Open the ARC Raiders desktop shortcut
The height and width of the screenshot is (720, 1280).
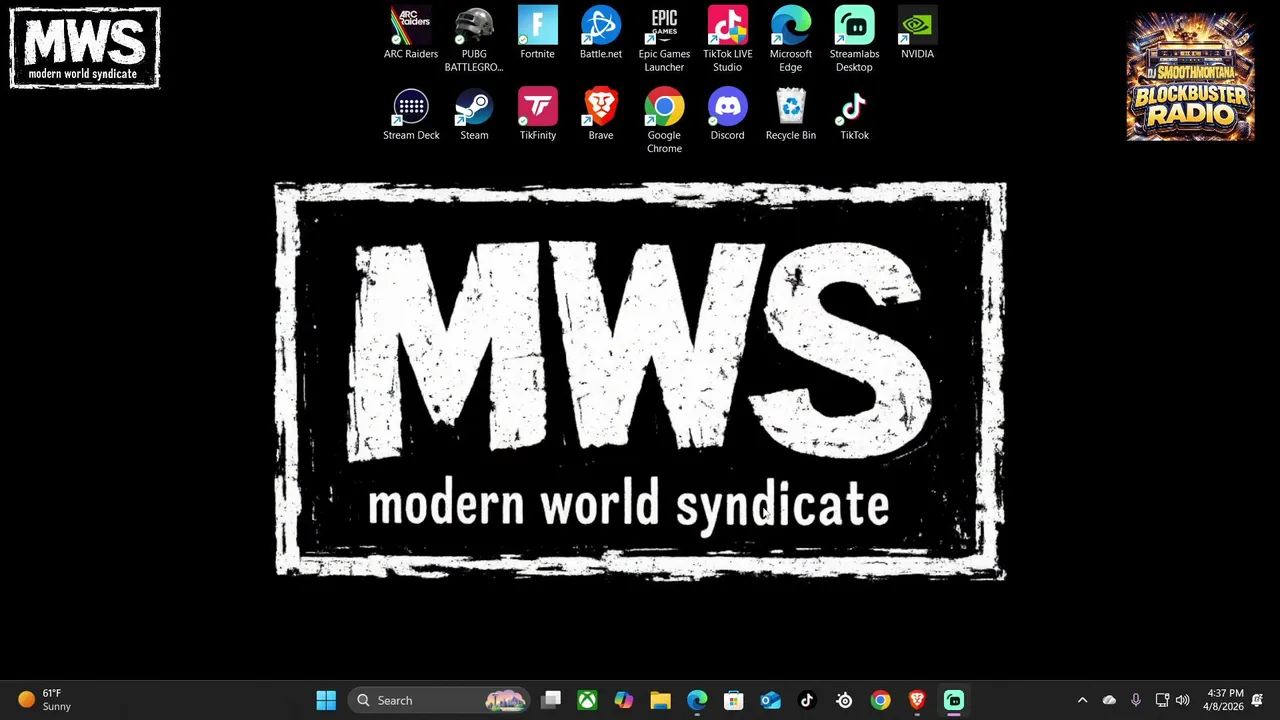(x=410, y=34)
